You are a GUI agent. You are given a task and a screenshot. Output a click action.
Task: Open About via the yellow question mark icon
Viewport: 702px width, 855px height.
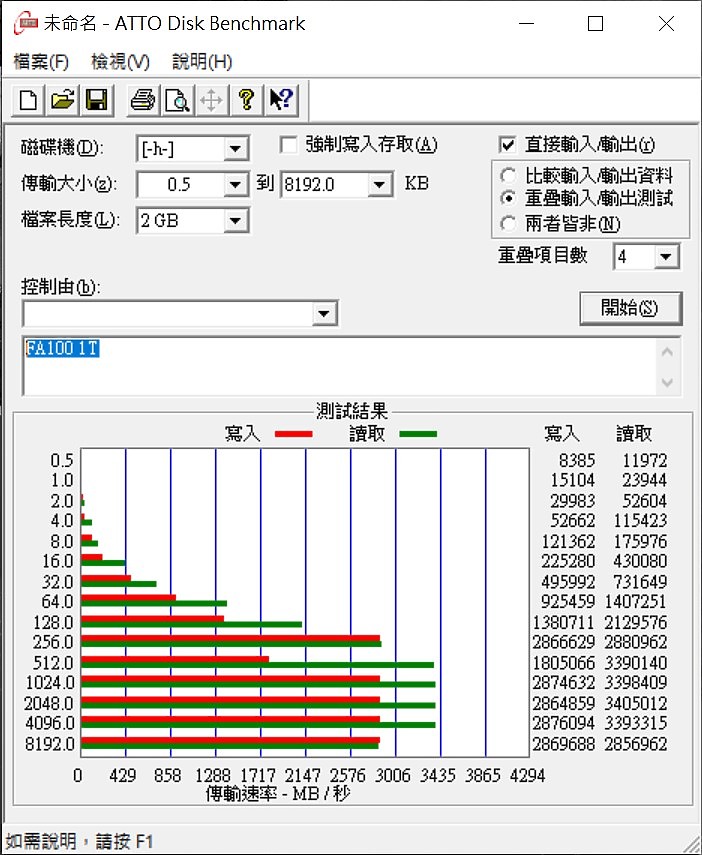[x=247, y=100]
